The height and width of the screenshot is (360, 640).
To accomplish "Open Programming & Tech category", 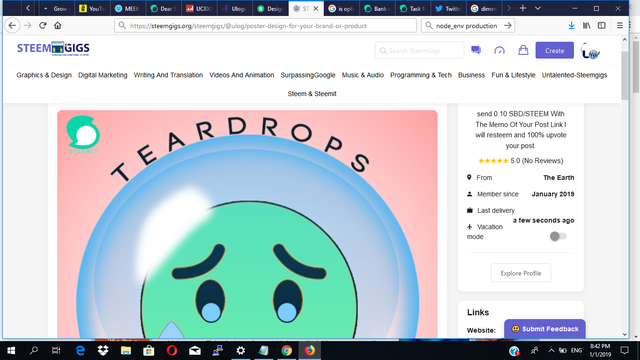I will pos(421,75).
